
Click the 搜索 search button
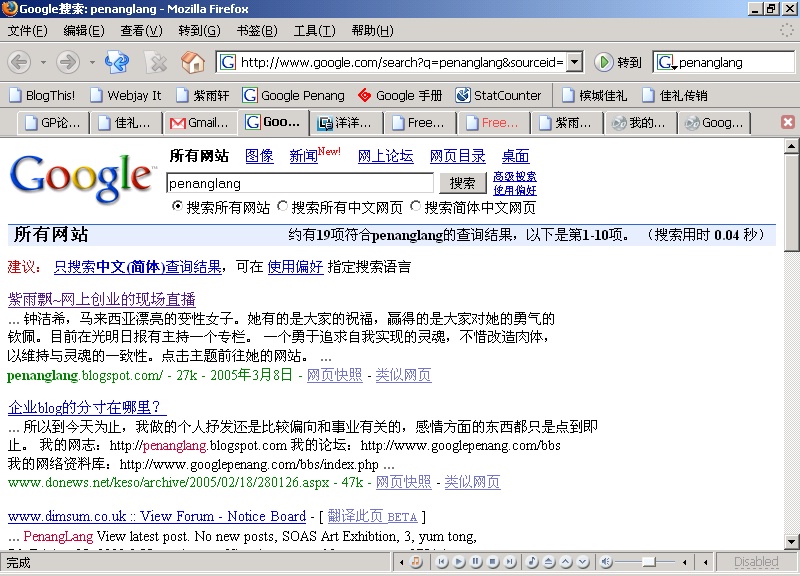point(462,183)
